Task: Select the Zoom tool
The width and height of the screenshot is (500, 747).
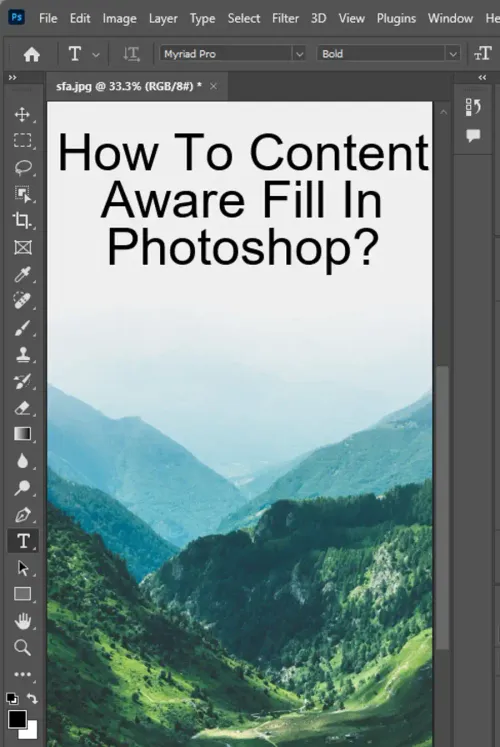Action: 22,647
